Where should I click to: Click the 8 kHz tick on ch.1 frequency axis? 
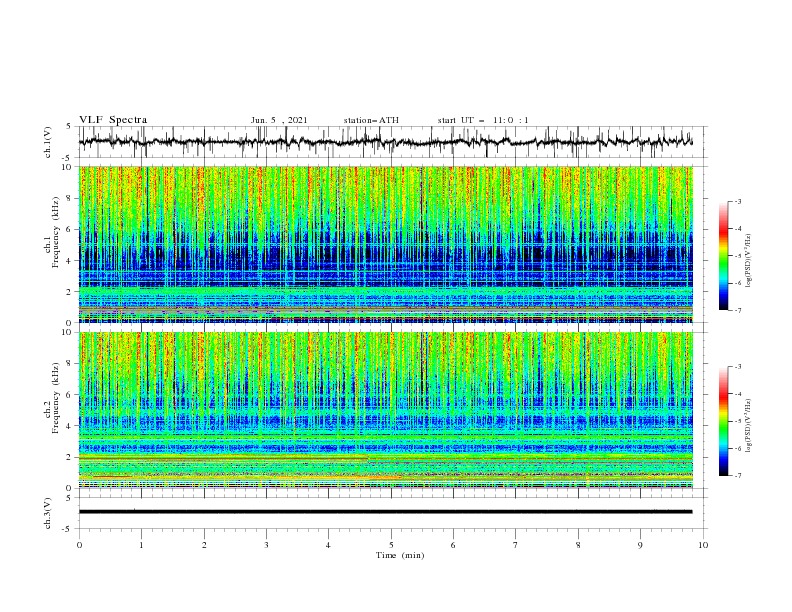click(70, 198)
